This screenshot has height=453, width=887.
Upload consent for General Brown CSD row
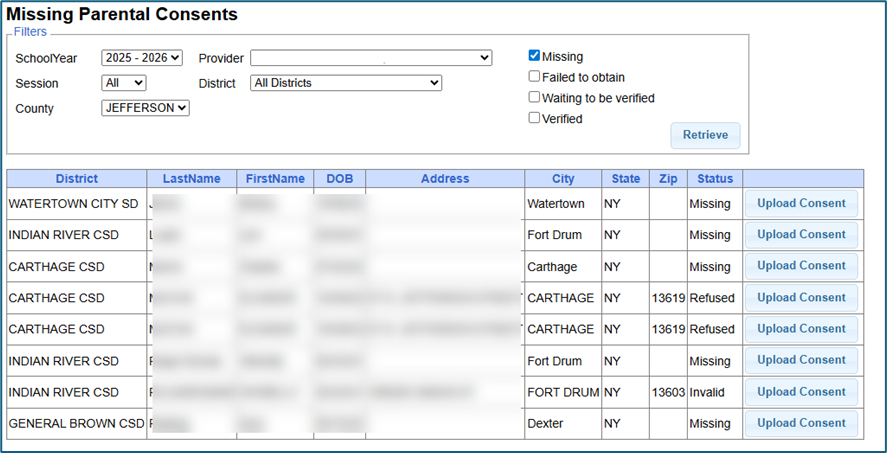(x=801, y=423)
